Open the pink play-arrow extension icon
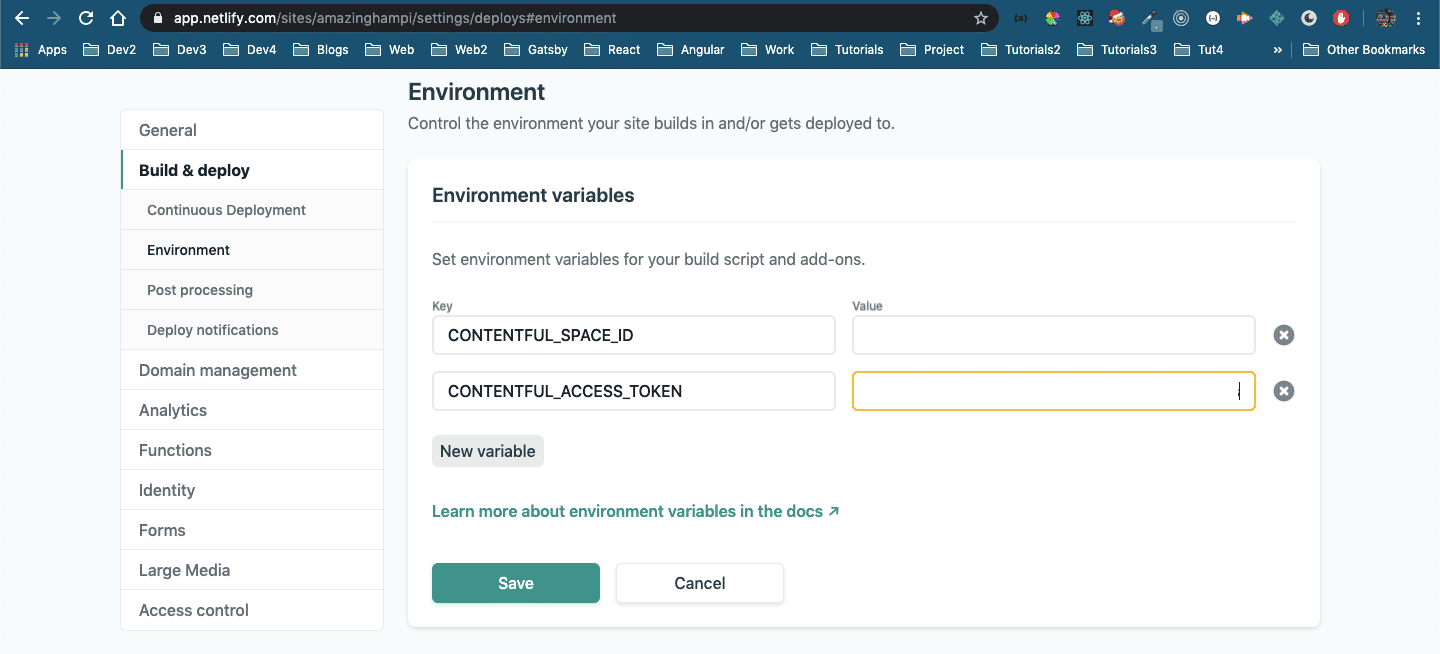This screenshot has height=654, width=1440. coord(1245,18)
